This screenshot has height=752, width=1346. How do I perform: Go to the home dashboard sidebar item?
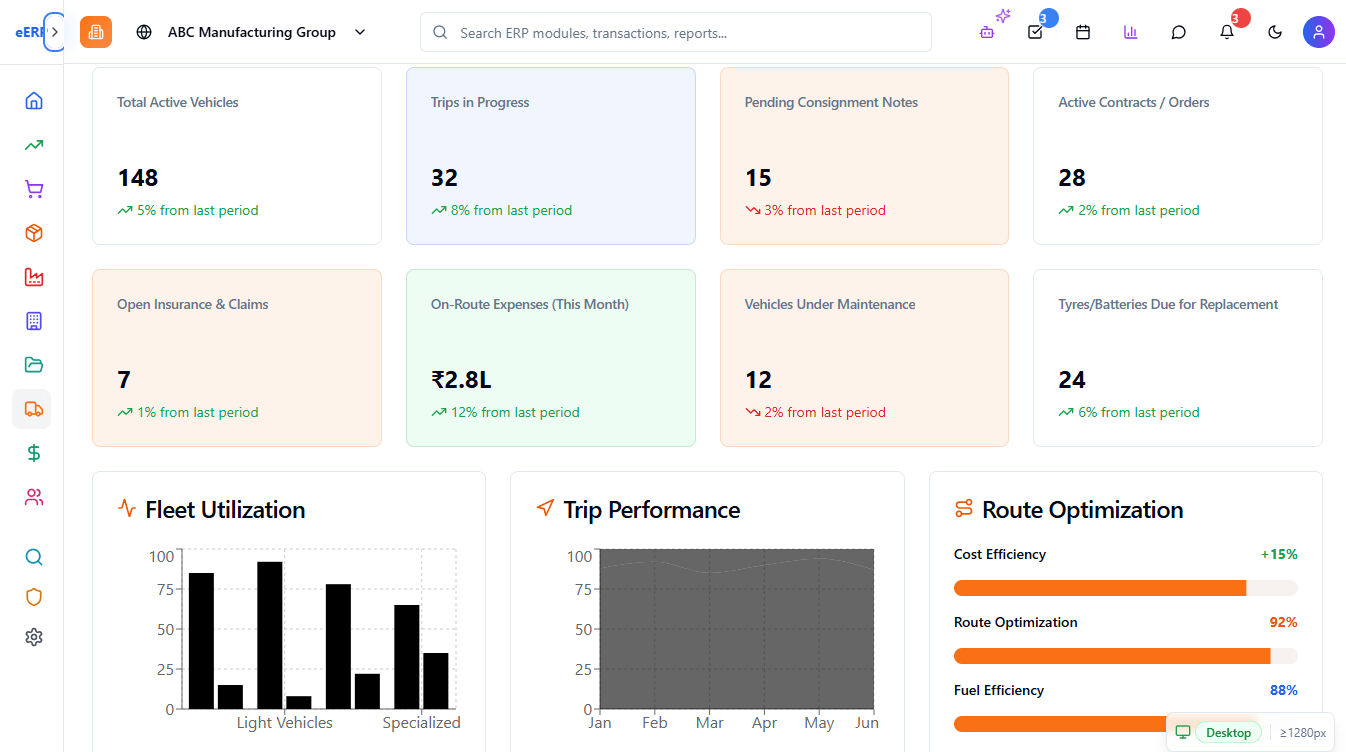pos(34,101)
